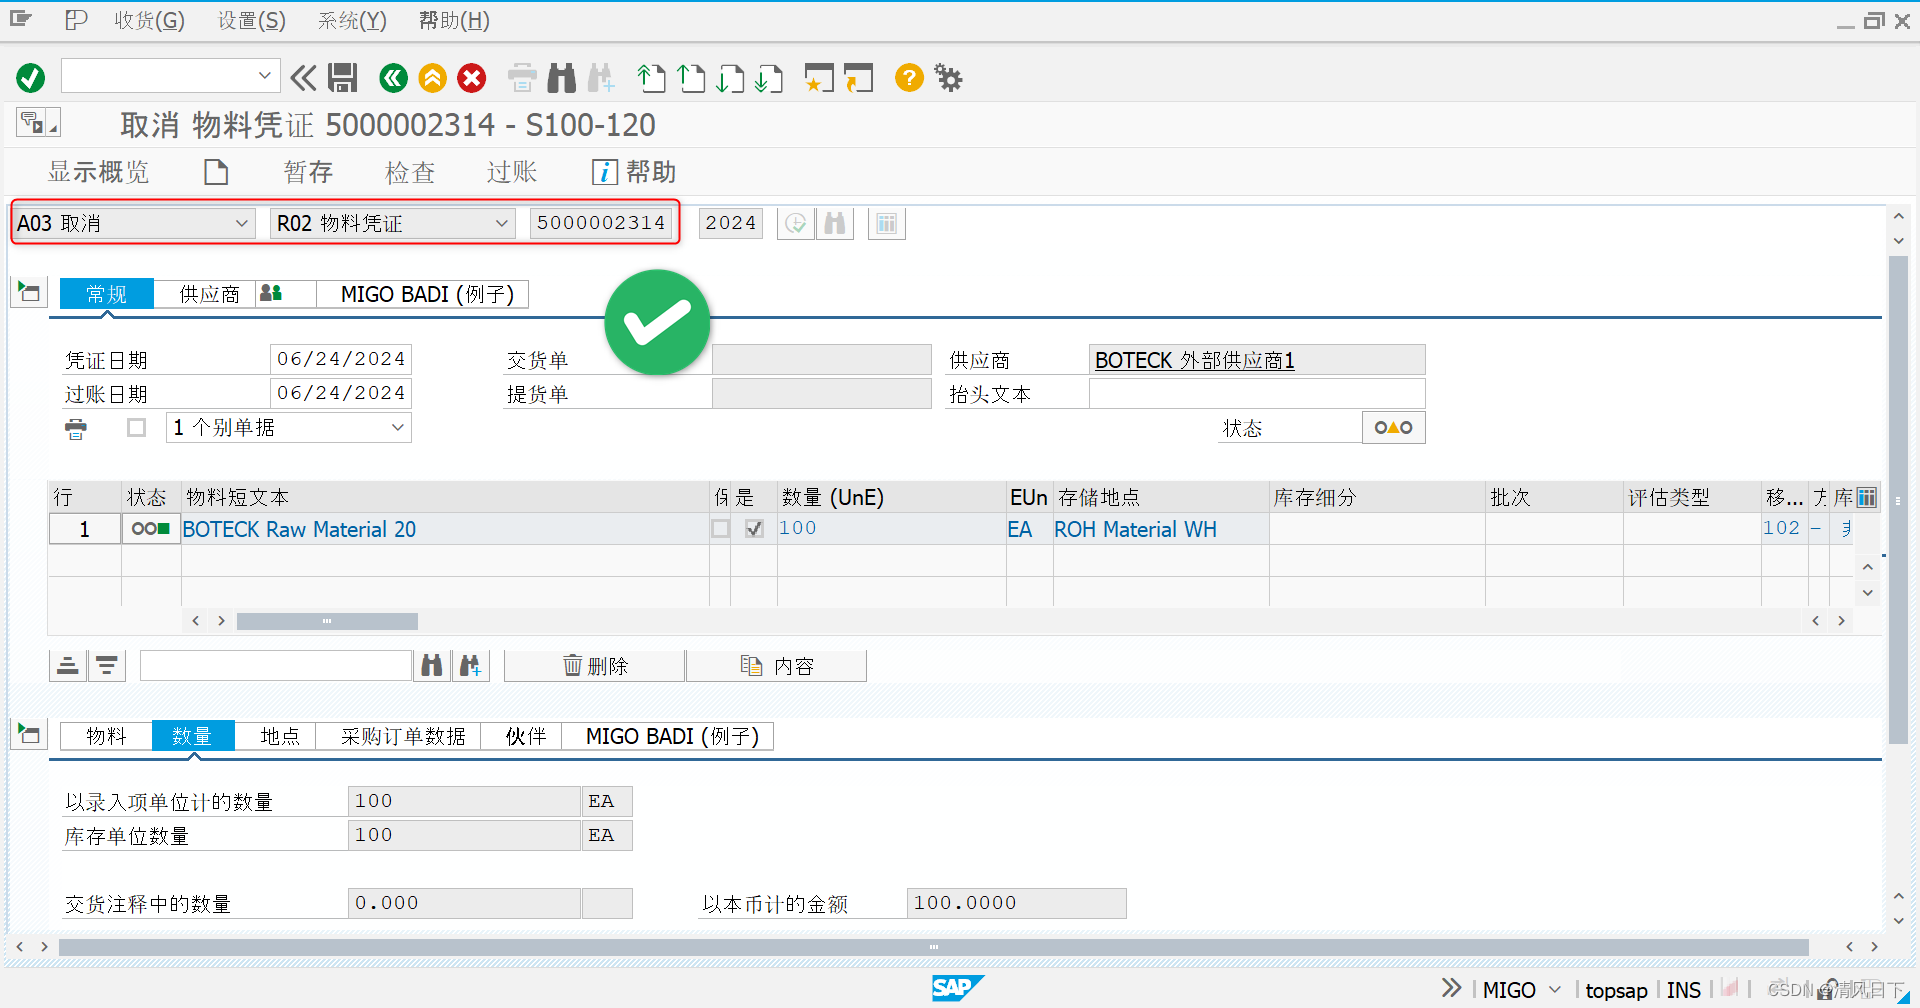Click the find binoculars below item table
The height and width of the screenshot is (1008, 1920).
pyautogui.click(x=432, y=666)
